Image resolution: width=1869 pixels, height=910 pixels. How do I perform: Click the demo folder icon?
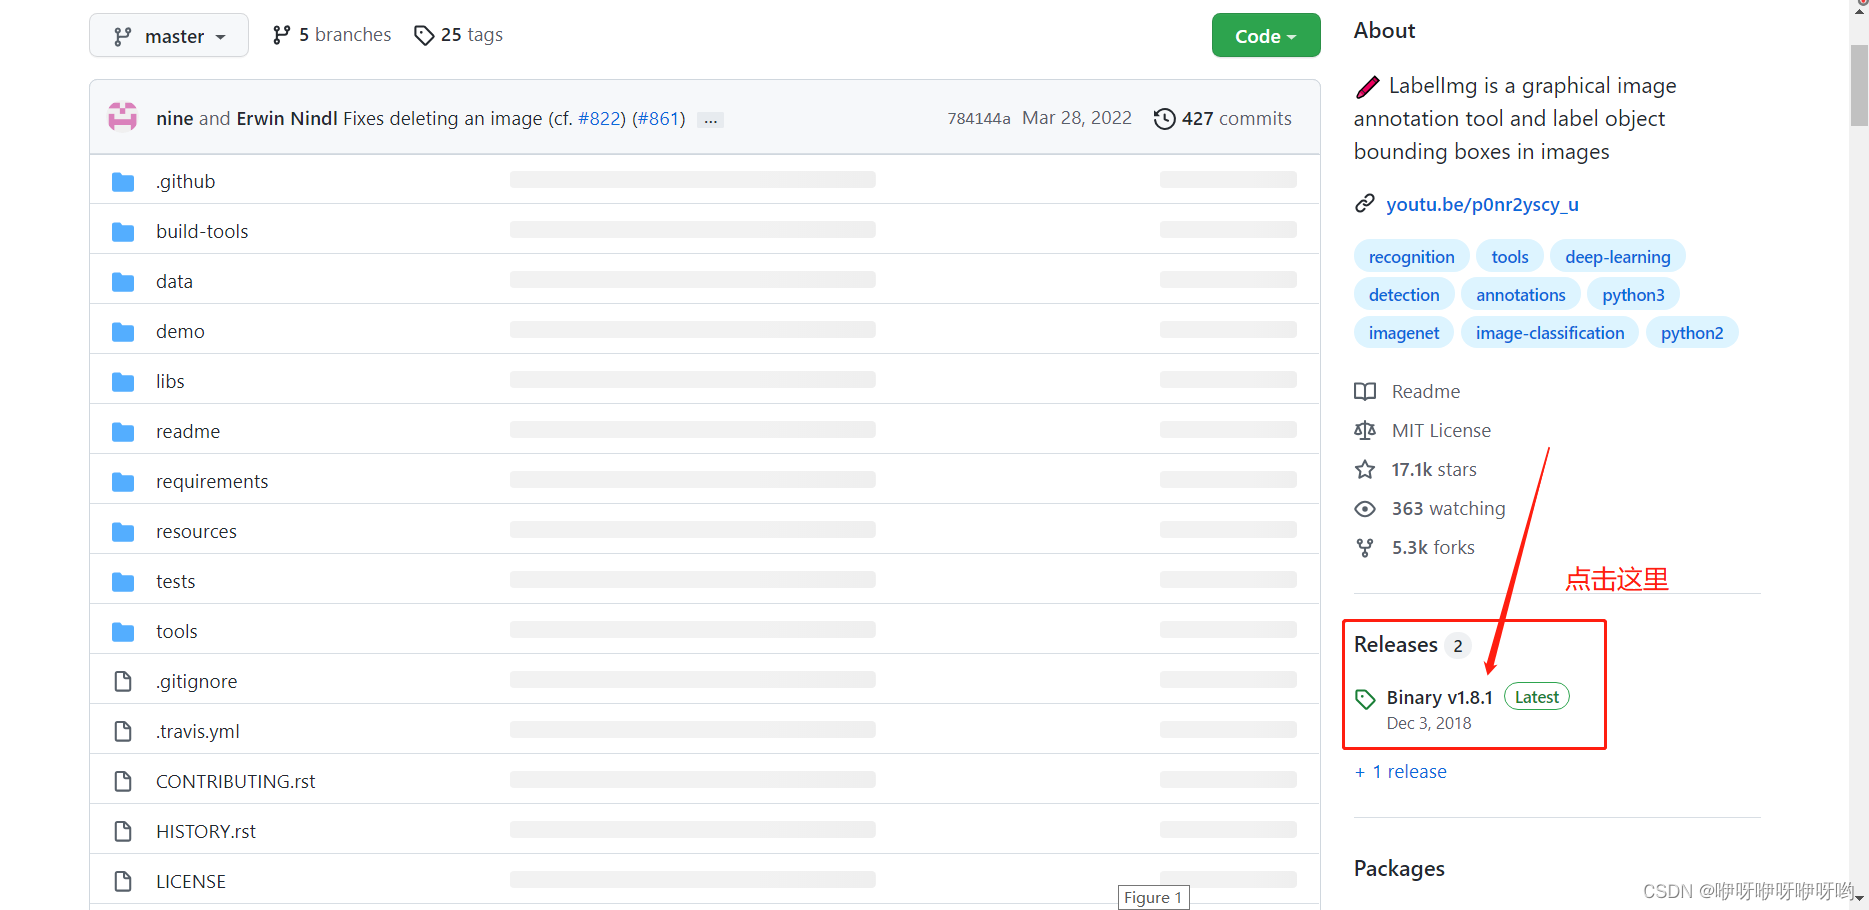click(x=123, y=331)
